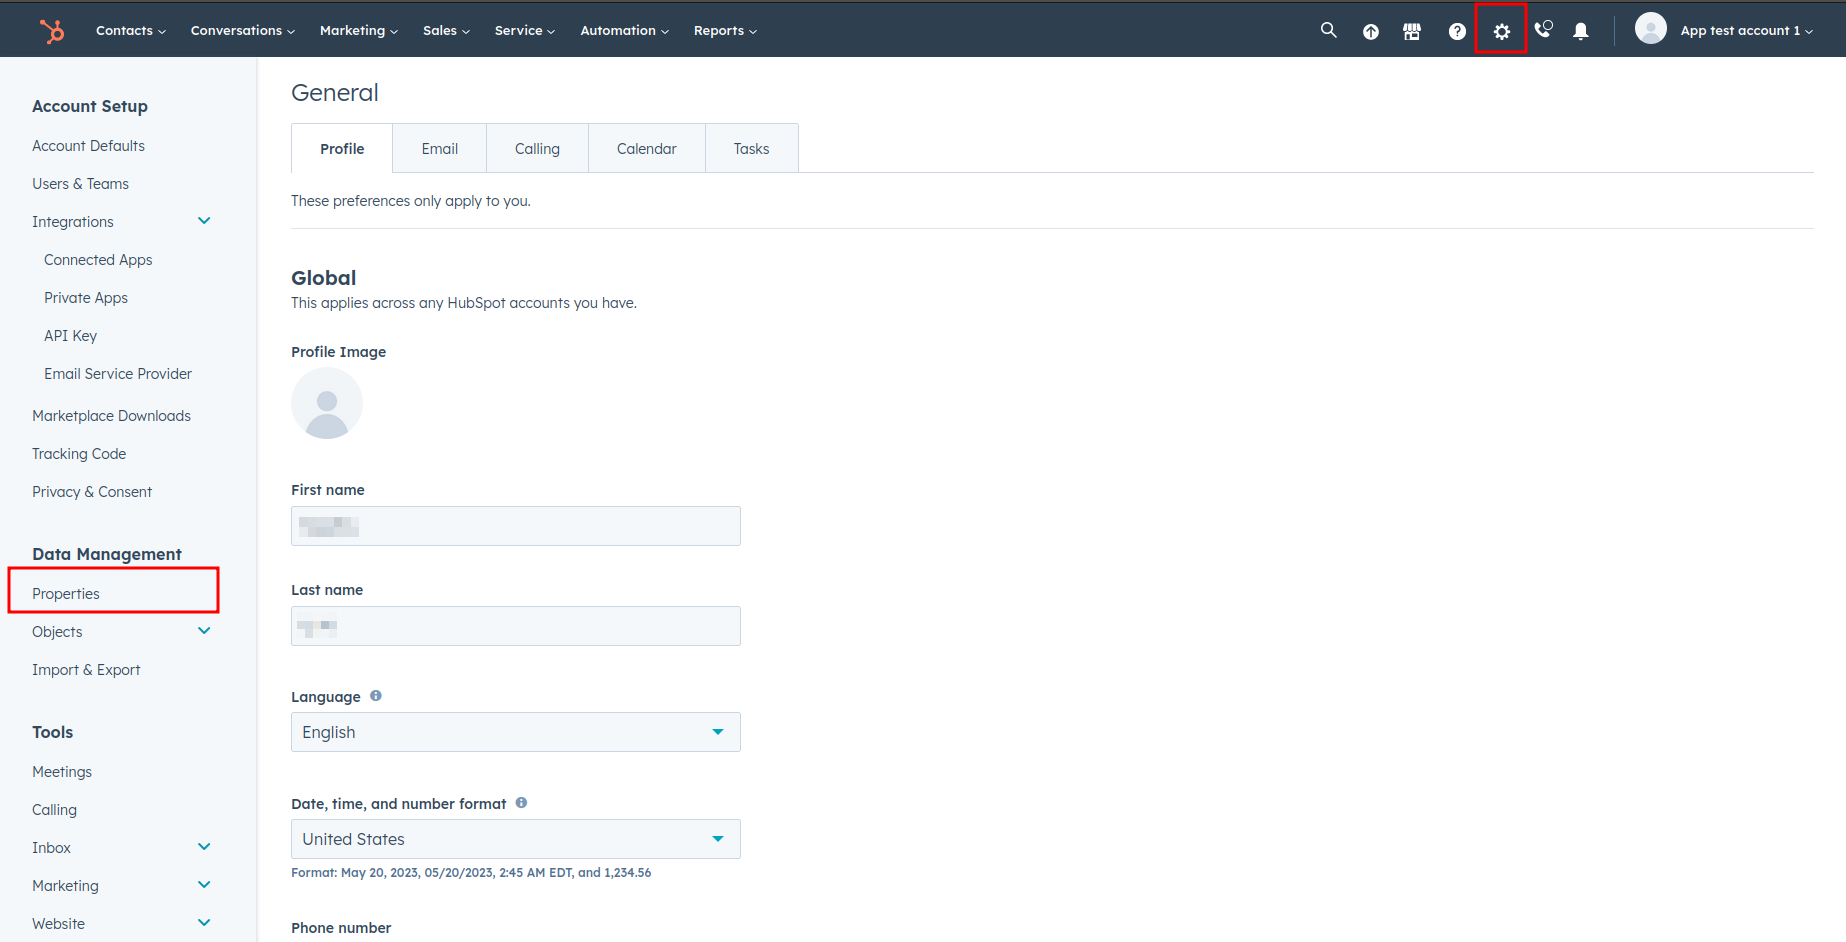Click the First name input field

click(x=515, y=526)
